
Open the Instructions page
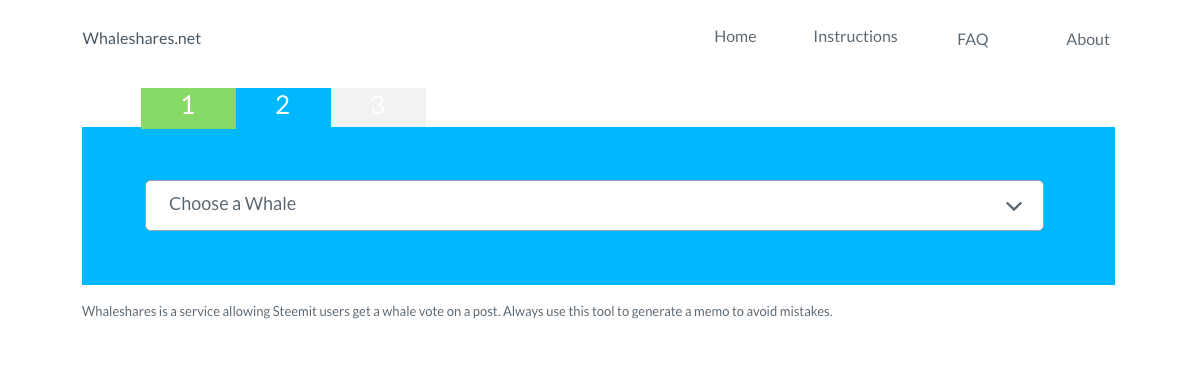[855, 37]
